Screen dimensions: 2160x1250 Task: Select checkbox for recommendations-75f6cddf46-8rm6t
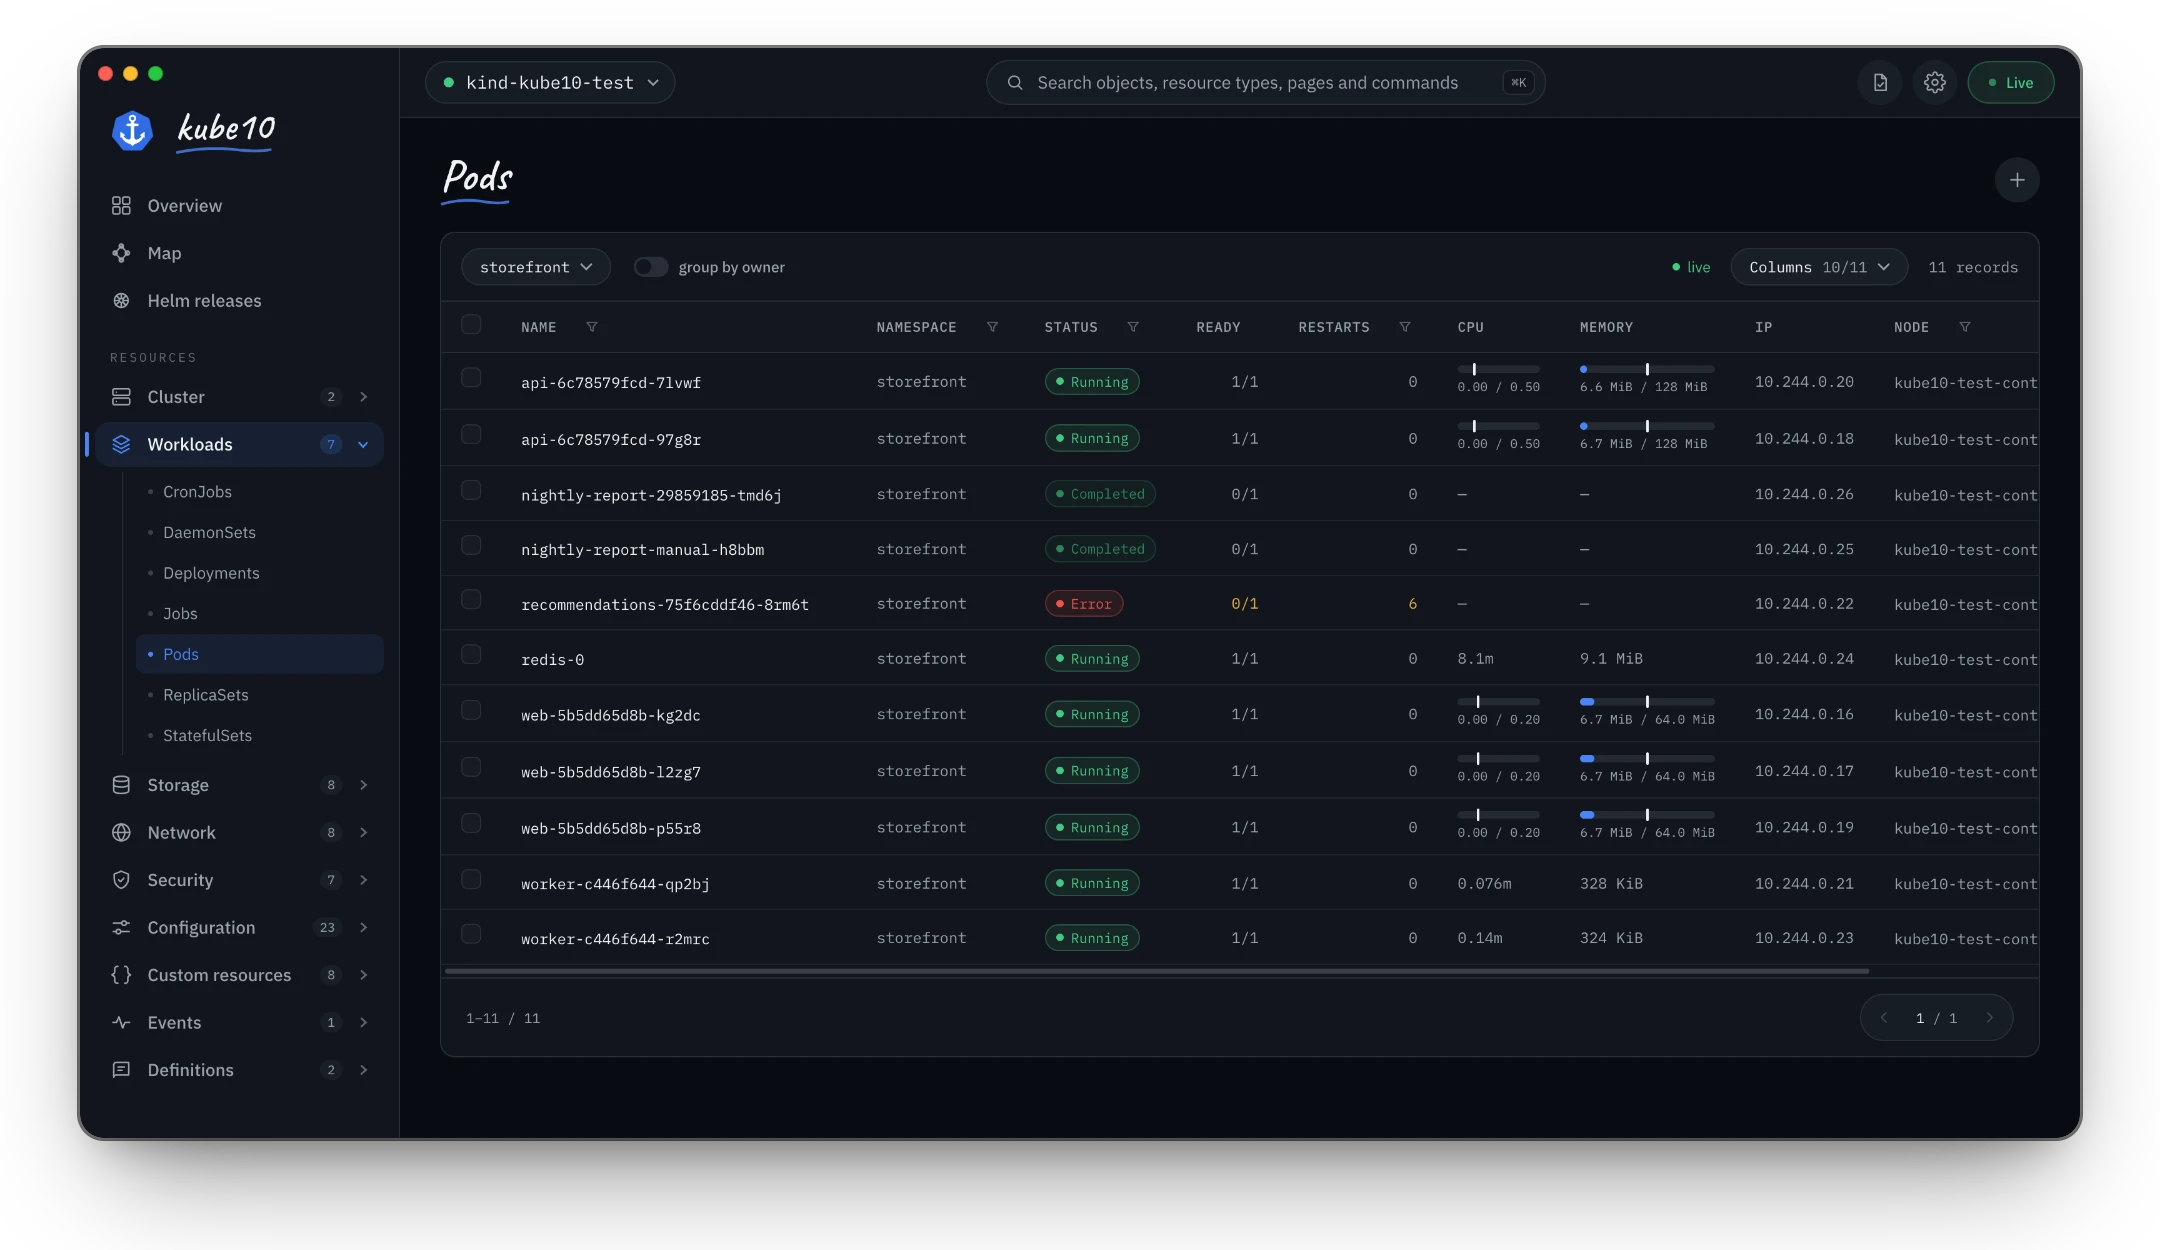[x=471, y=600]
